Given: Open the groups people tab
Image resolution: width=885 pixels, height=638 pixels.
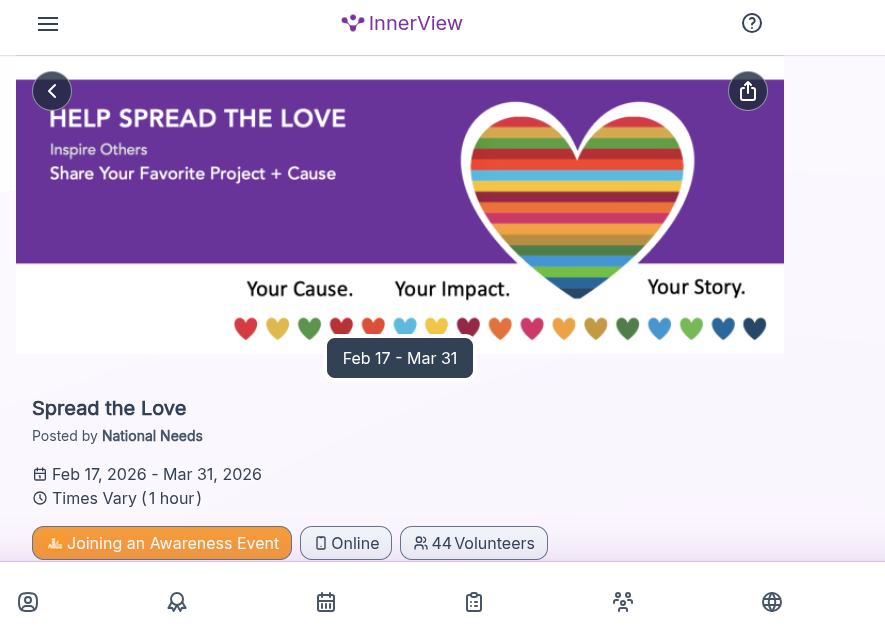Looking at the screenshot, I should 623,602.
